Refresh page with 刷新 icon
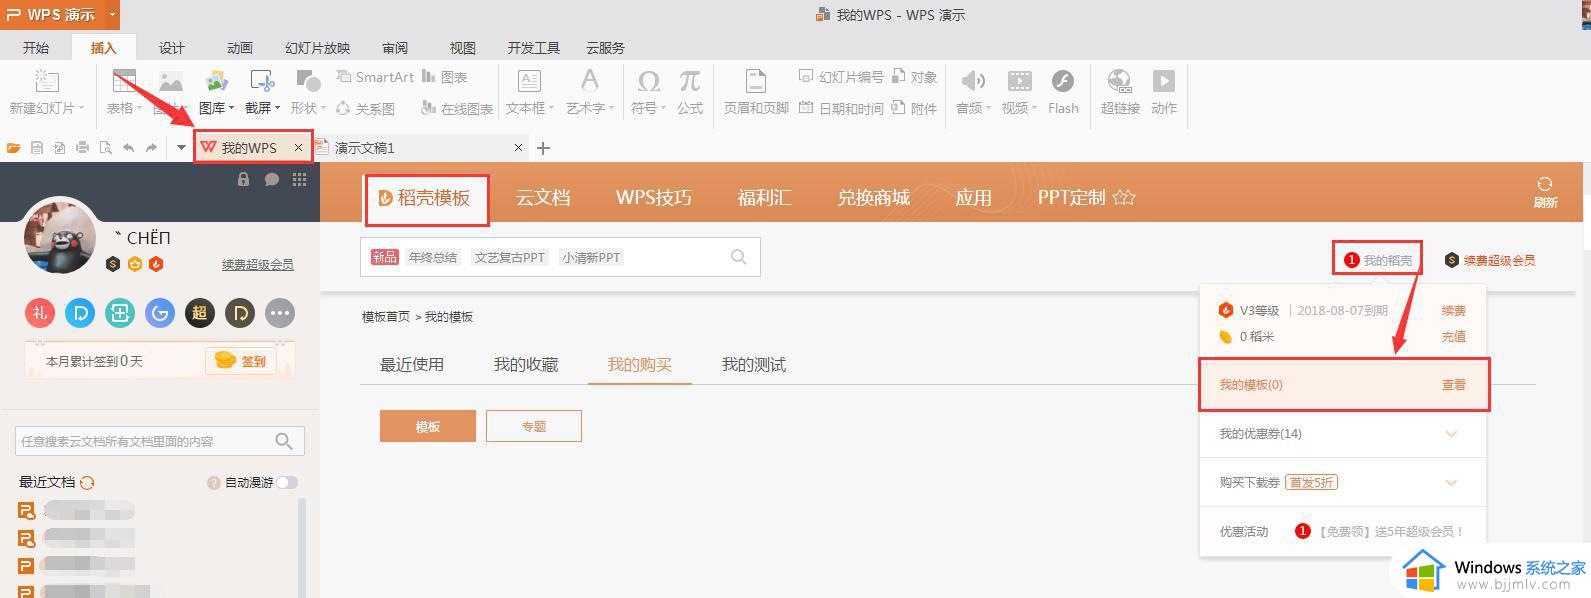The height and width of the screenshot is (598, 1591). click(1545, 192)
